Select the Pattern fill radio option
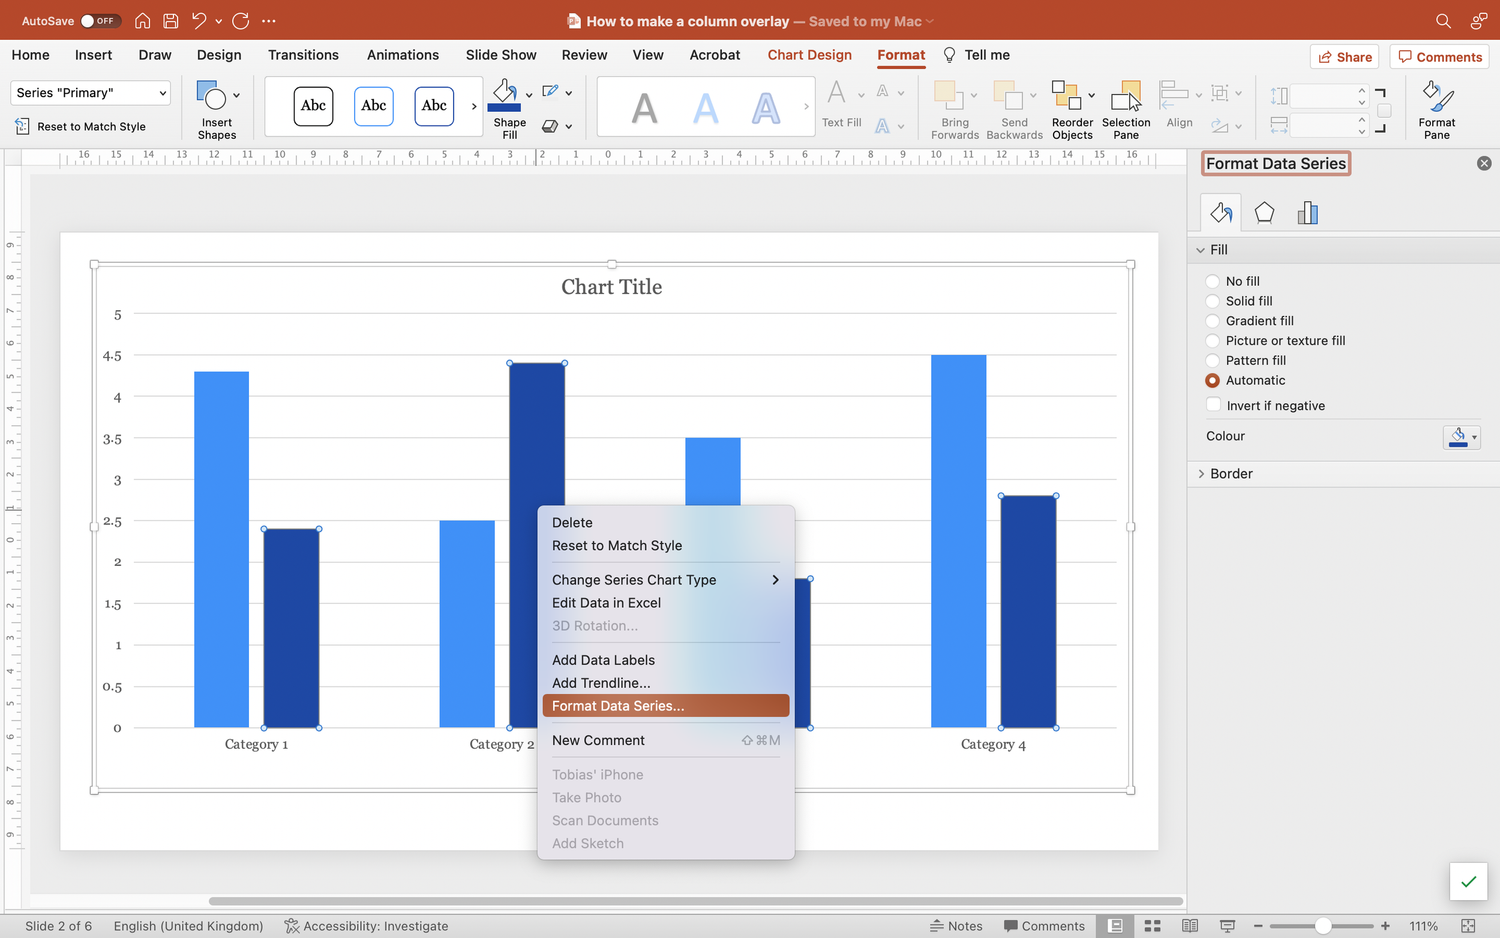The width and height of the screenshot is (1500, 938). (x=1213, y=360)
